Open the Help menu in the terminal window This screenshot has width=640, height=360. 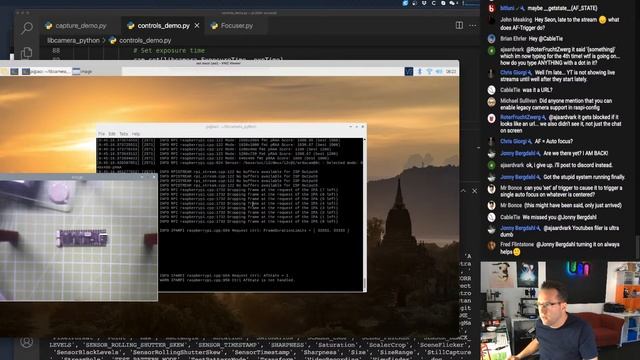pyautogui.click(x=136, y=134)
